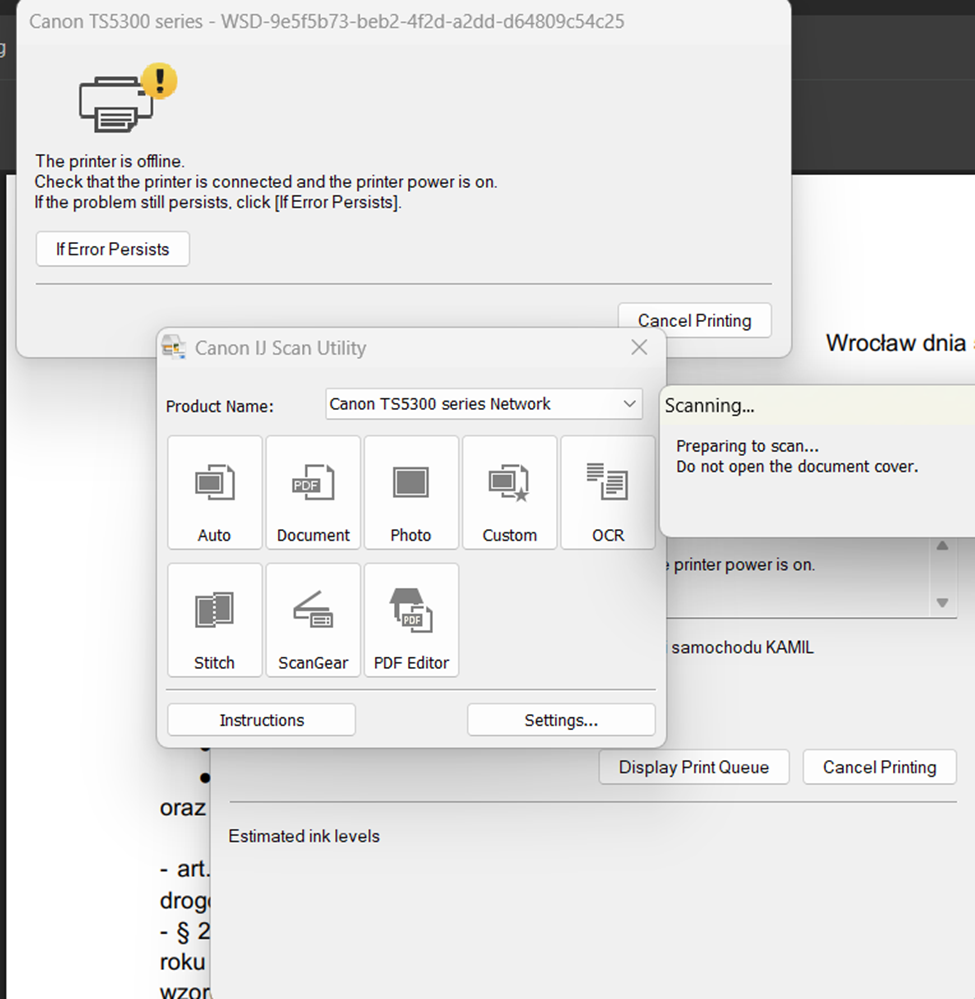This screenshot has height=999, width=975.
Task: Cancel printing in the offline warning window
Action: coord(694,320)
